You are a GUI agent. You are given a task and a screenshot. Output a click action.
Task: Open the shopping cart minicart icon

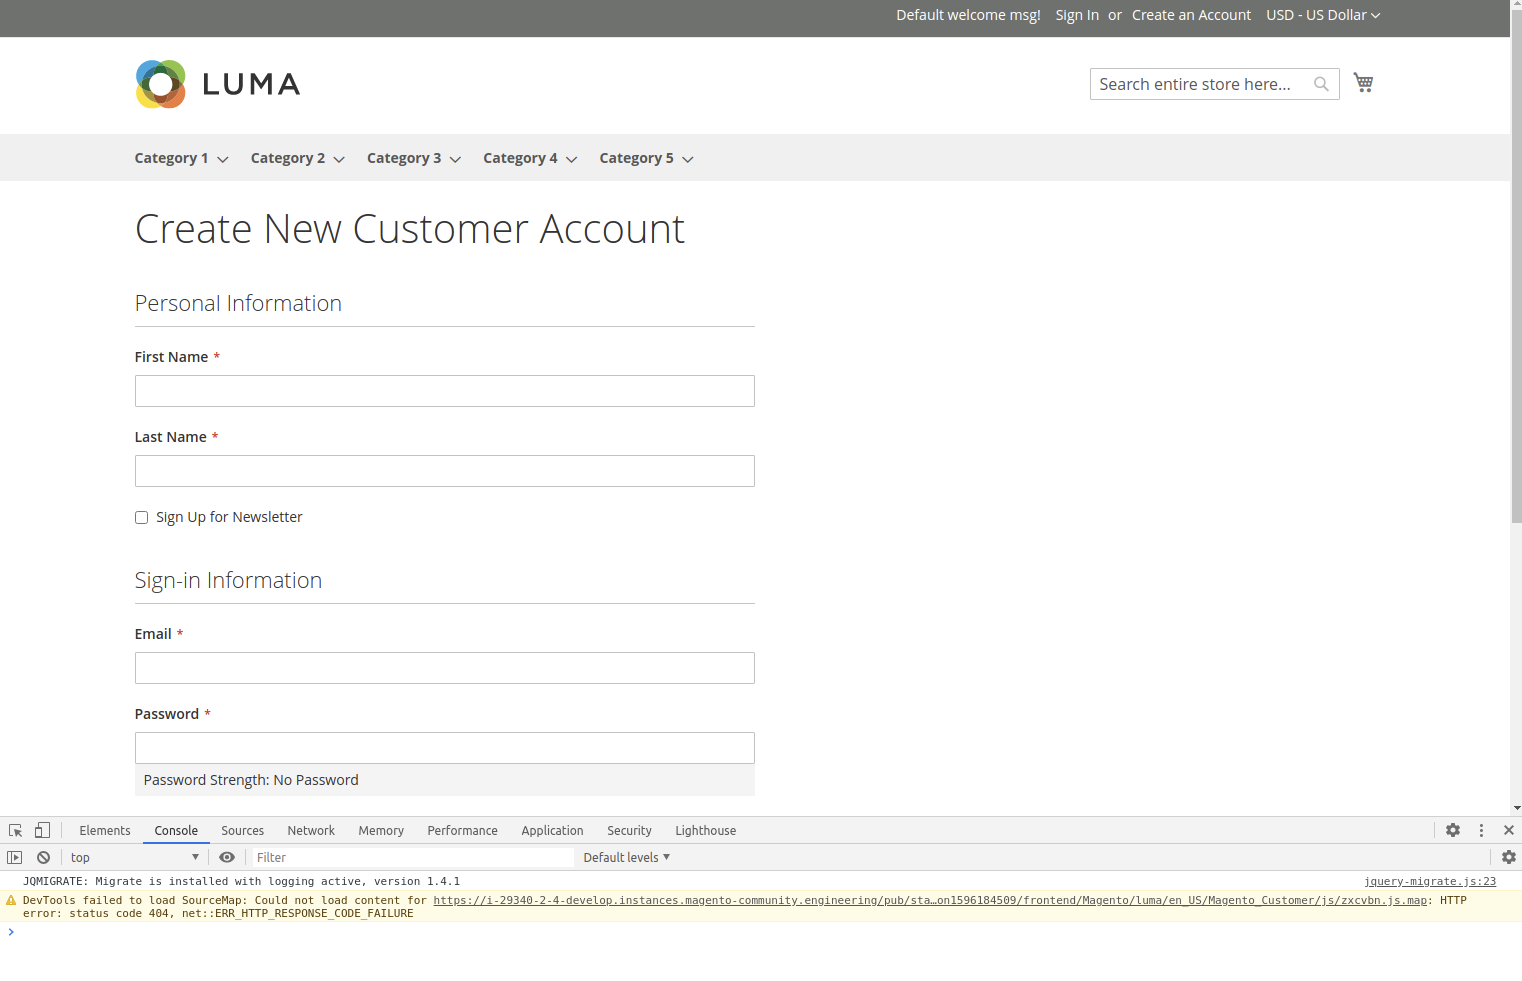(1363, 82)
